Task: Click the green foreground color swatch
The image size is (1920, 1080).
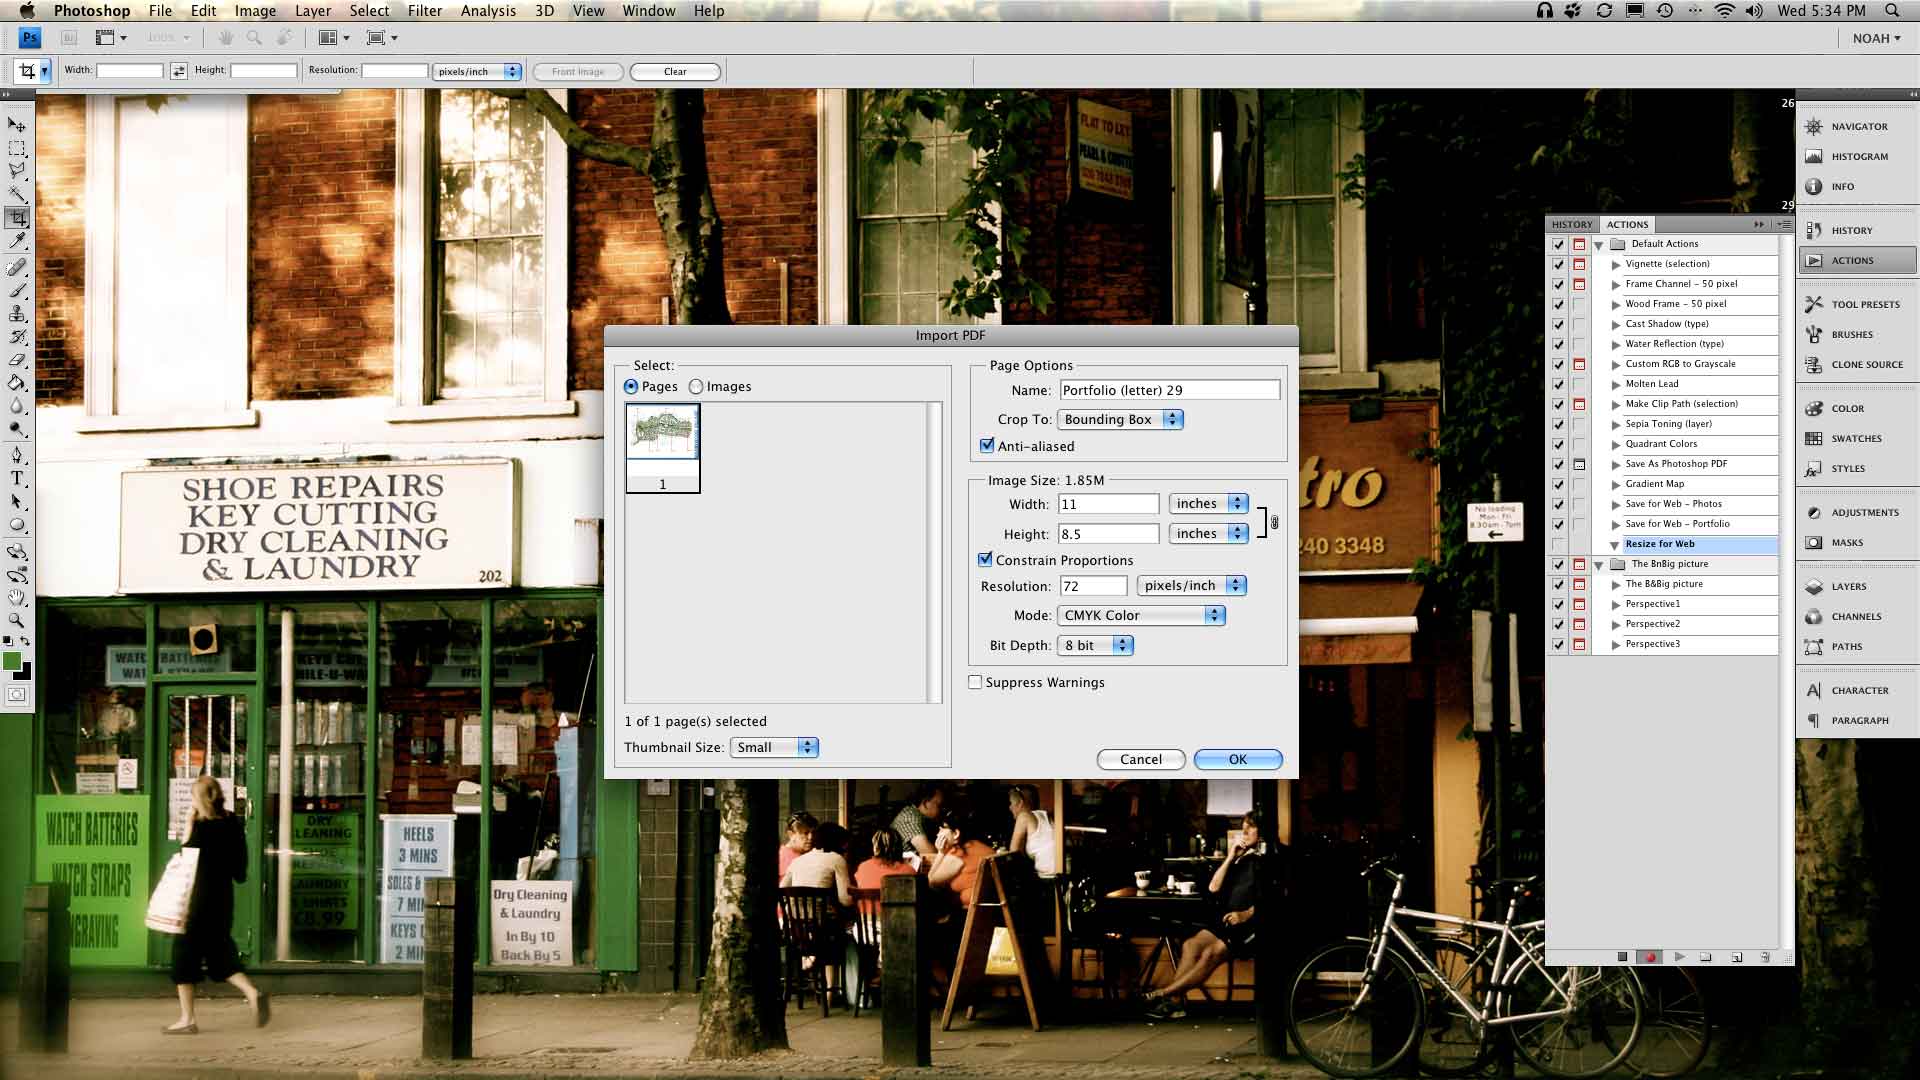Action: coord(11,660)
